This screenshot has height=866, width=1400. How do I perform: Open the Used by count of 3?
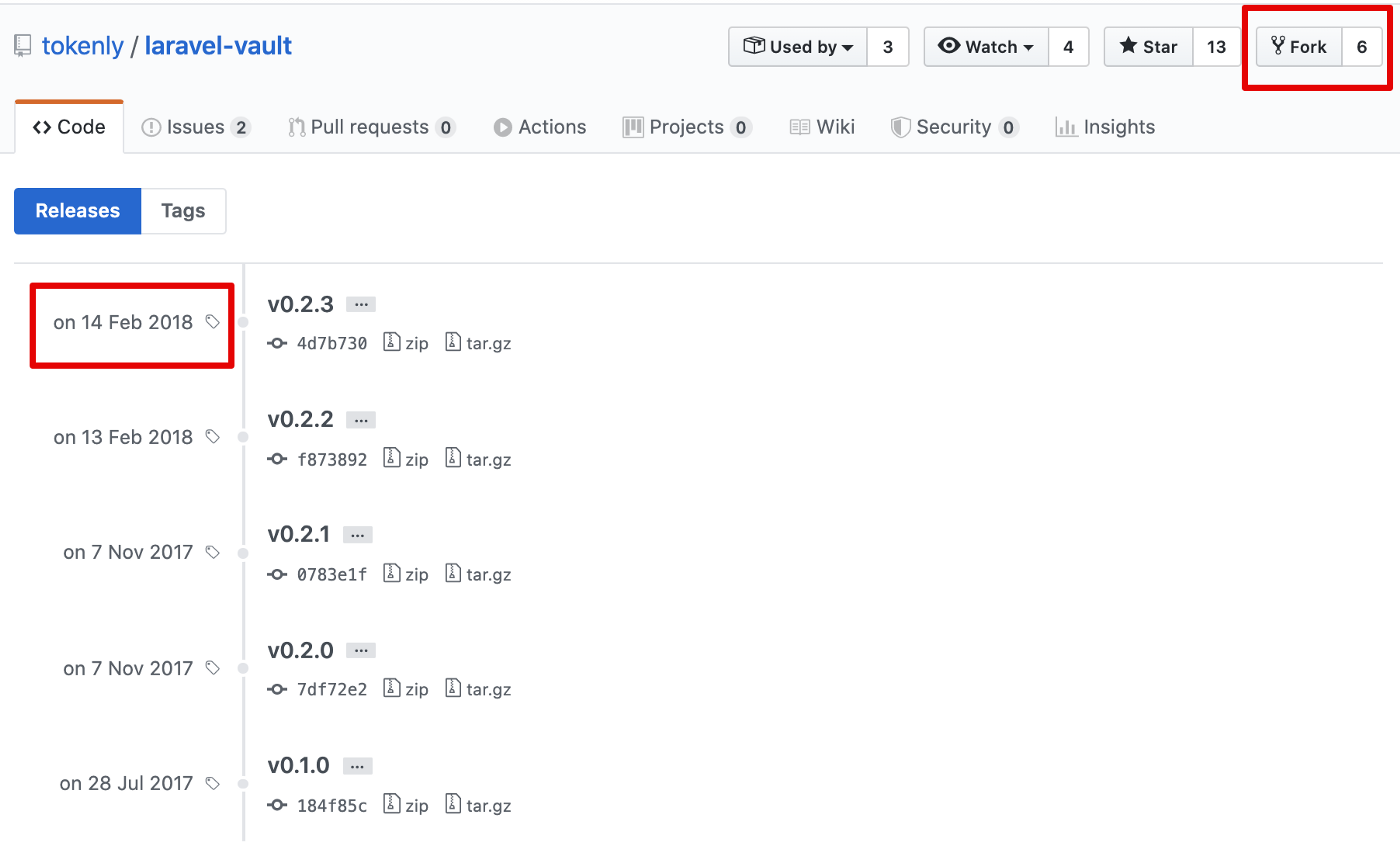(x=888, y=47)
